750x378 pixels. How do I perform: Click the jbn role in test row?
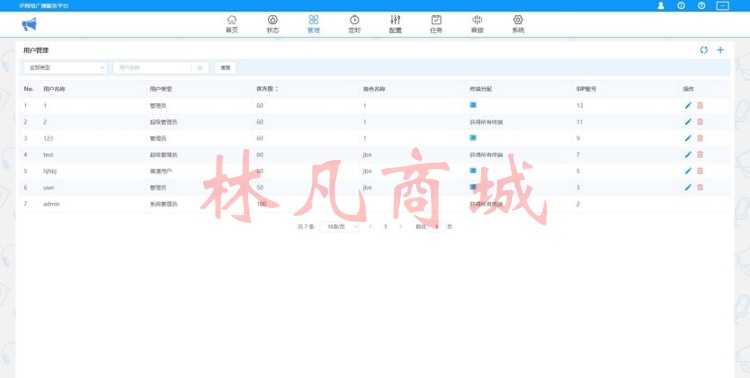pyautogui.click(x=367, y=155)
